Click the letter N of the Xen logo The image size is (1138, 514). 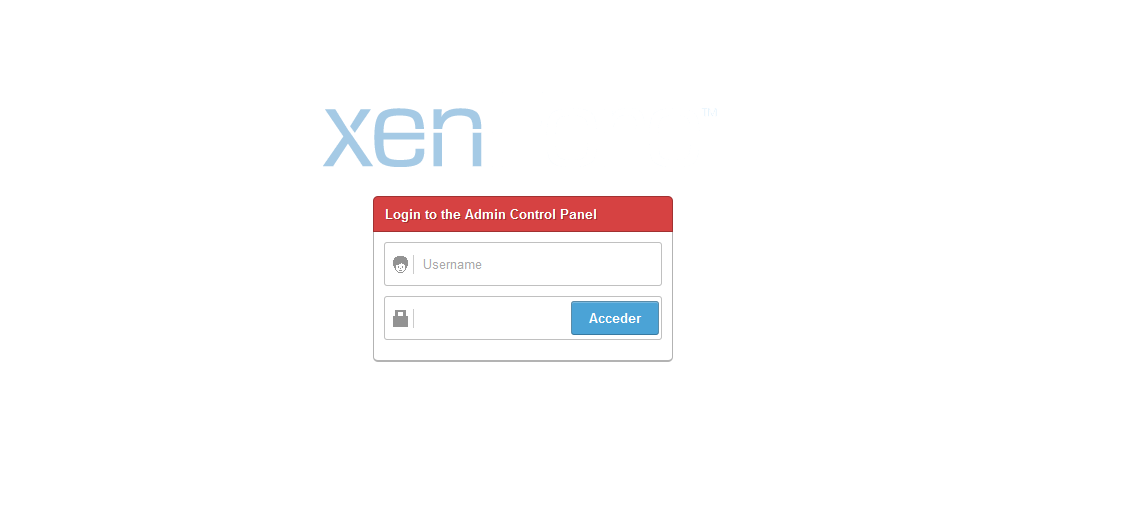(x=454, y=137)
